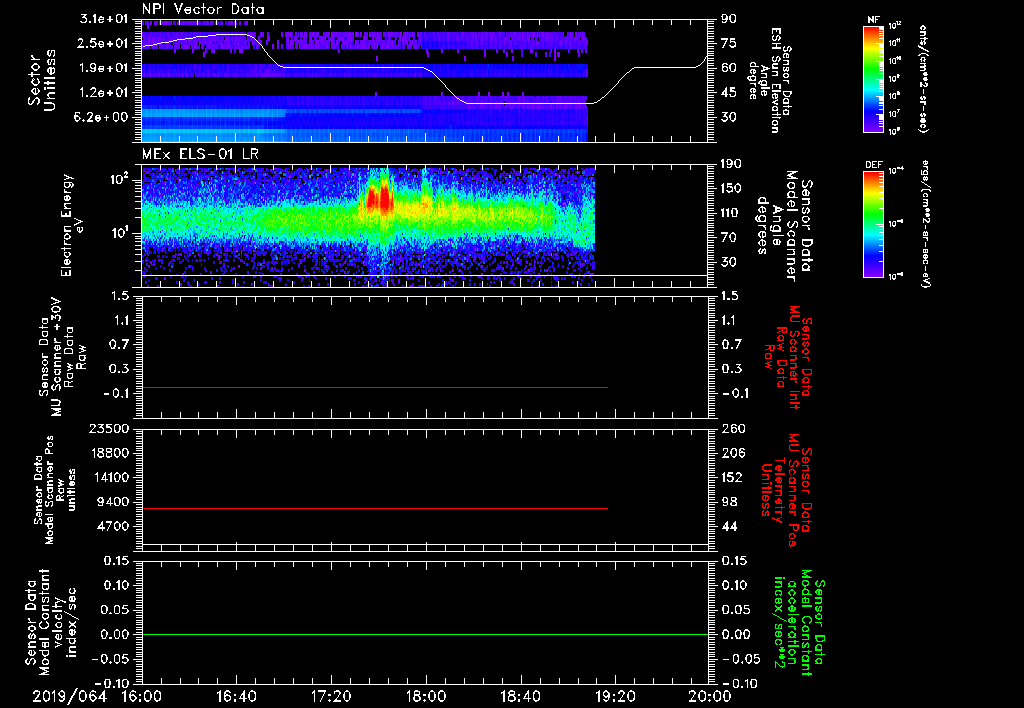Click the "ESH Sun Elevation Angle" axis title
The width and height of the screenshot is (1024, 708).
pos(764,80)
